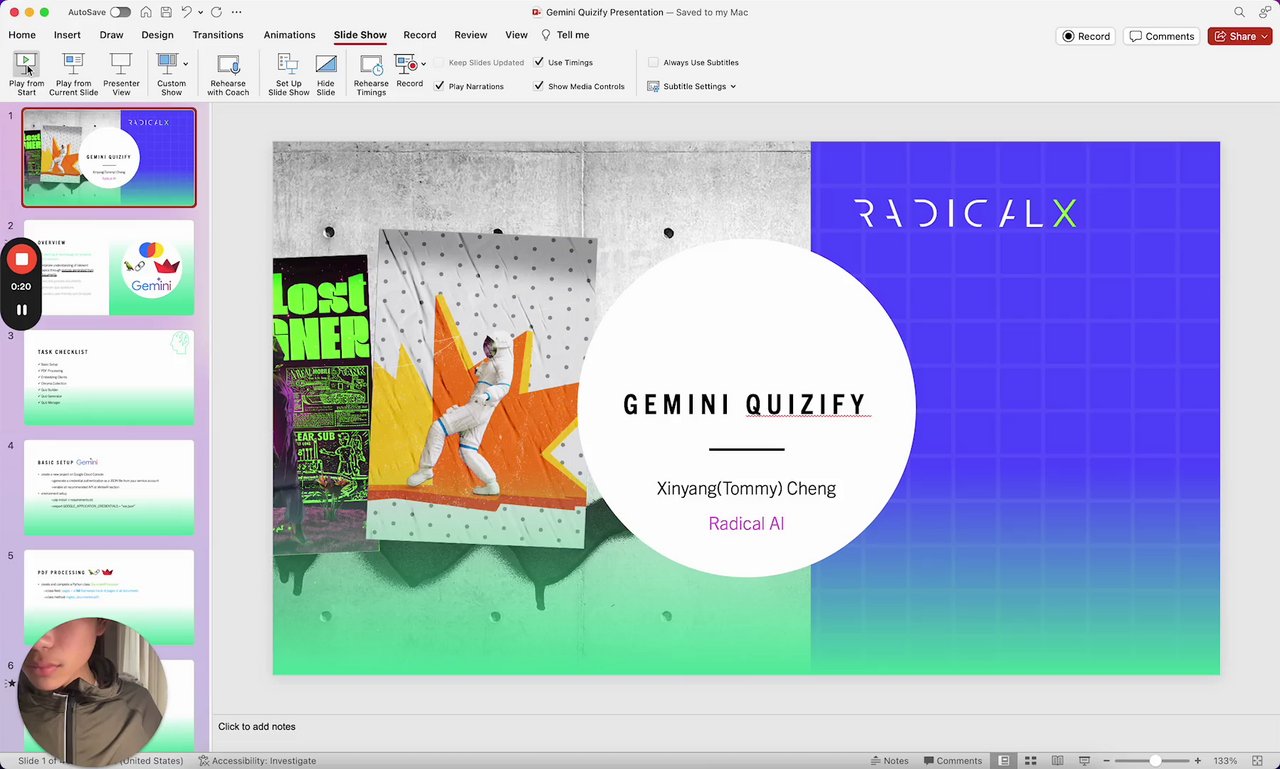Open the more options ellipsis in title bar
Screen dimensions: 1280x769
pyautogui.click(x=236, y=12)
